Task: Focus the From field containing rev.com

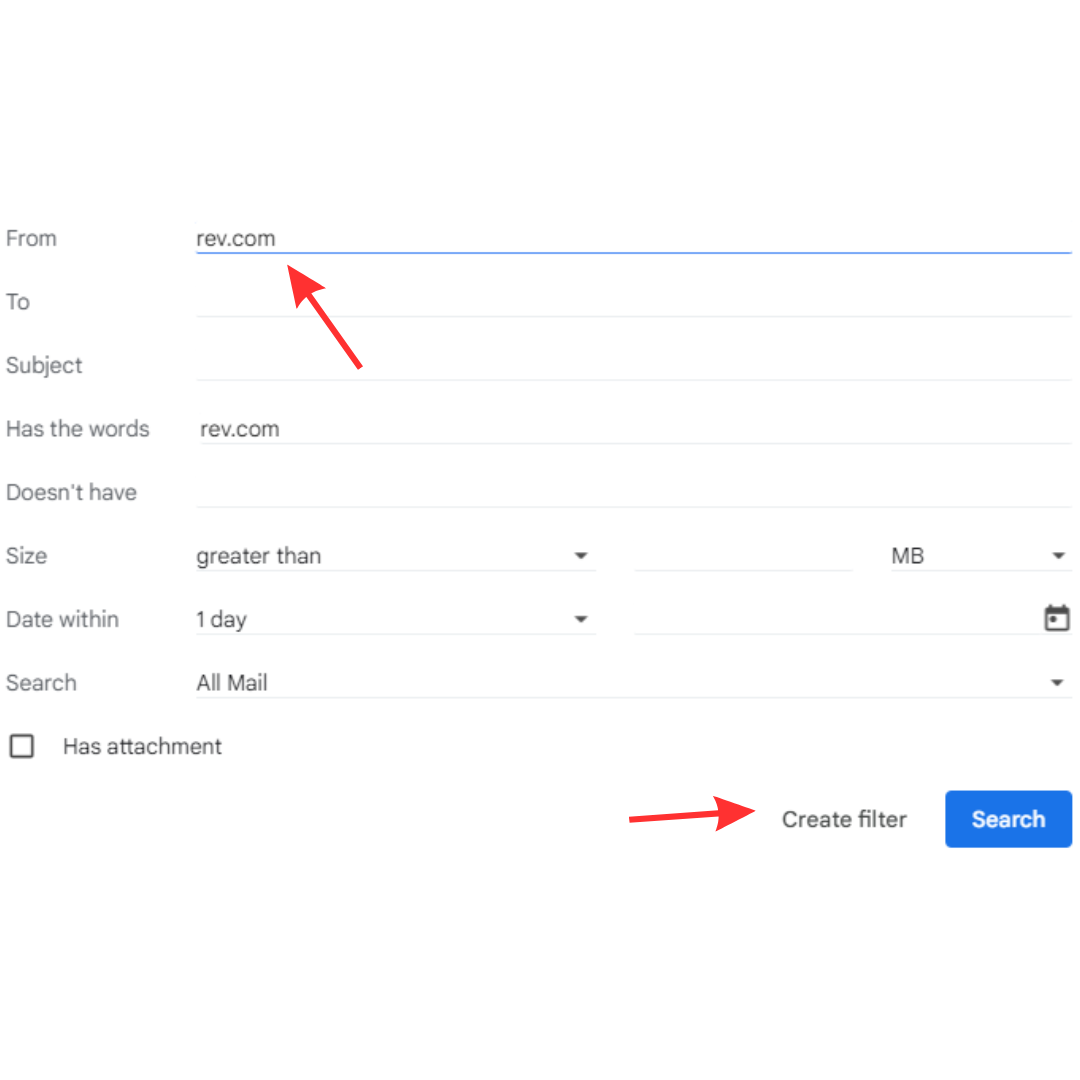Action: click(634, 238)
